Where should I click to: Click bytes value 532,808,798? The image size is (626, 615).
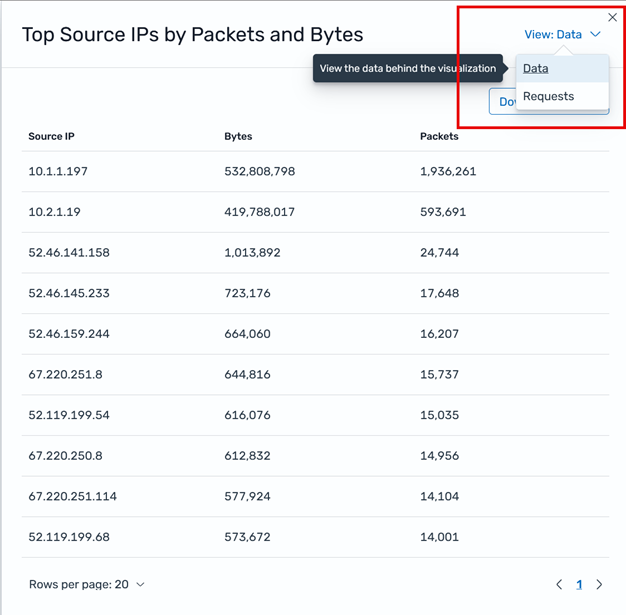[260, 171]
